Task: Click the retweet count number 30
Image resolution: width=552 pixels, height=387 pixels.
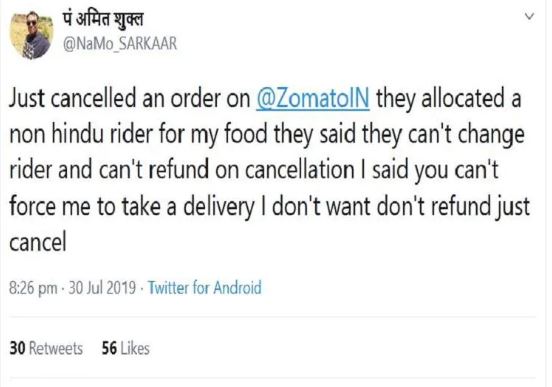Action: [x=17, y=348]
